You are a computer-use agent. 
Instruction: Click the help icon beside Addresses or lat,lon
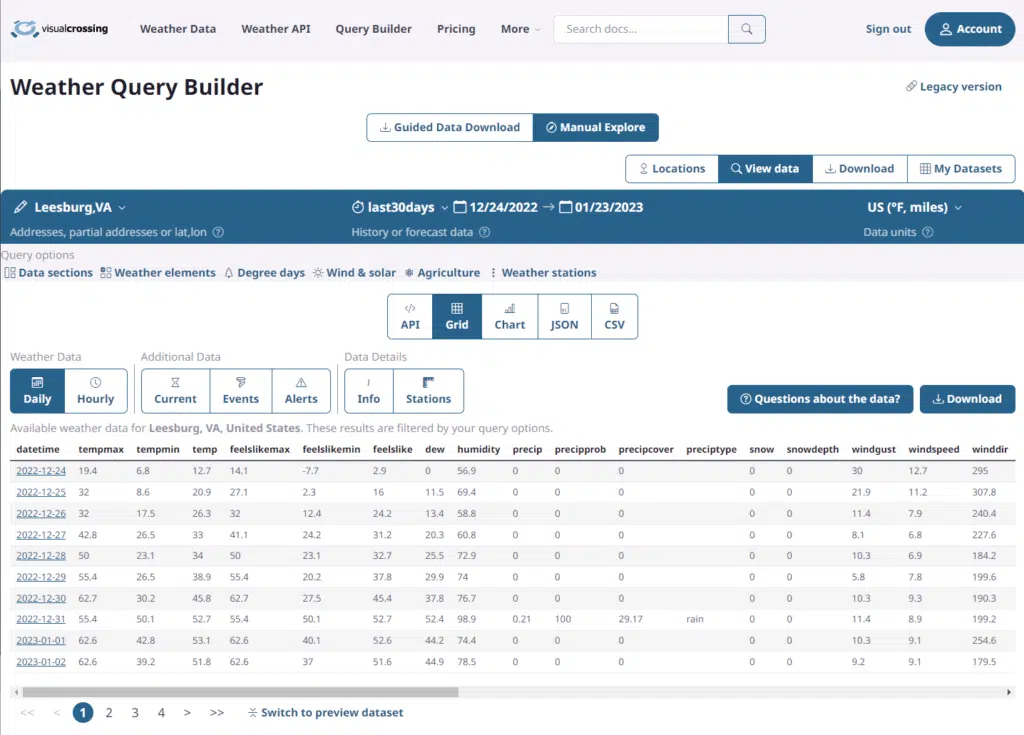pyautogui.click(x=218, y=233)
